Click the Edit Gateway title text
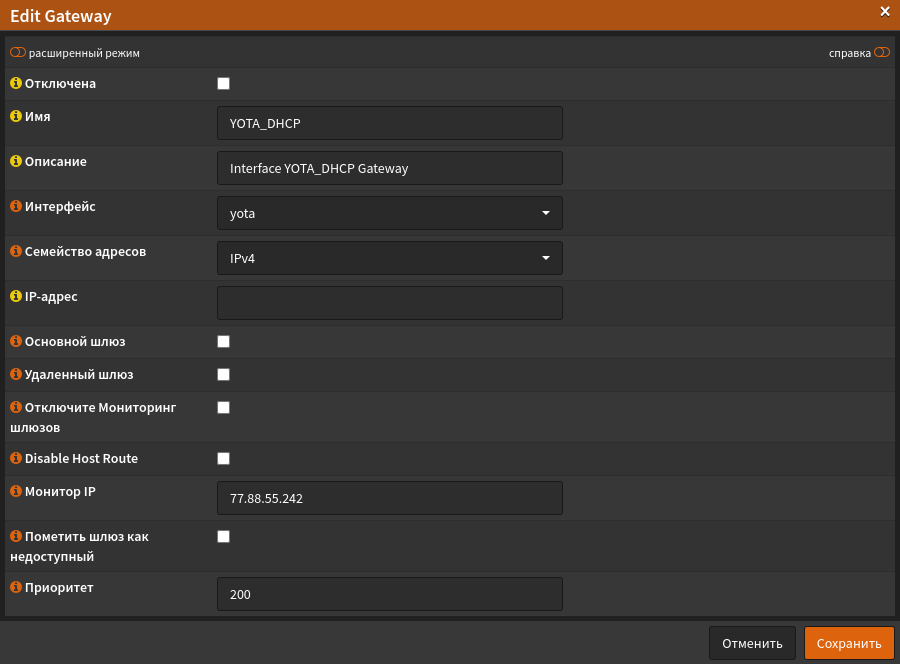The image size is (900, 664). coord(61,16)
